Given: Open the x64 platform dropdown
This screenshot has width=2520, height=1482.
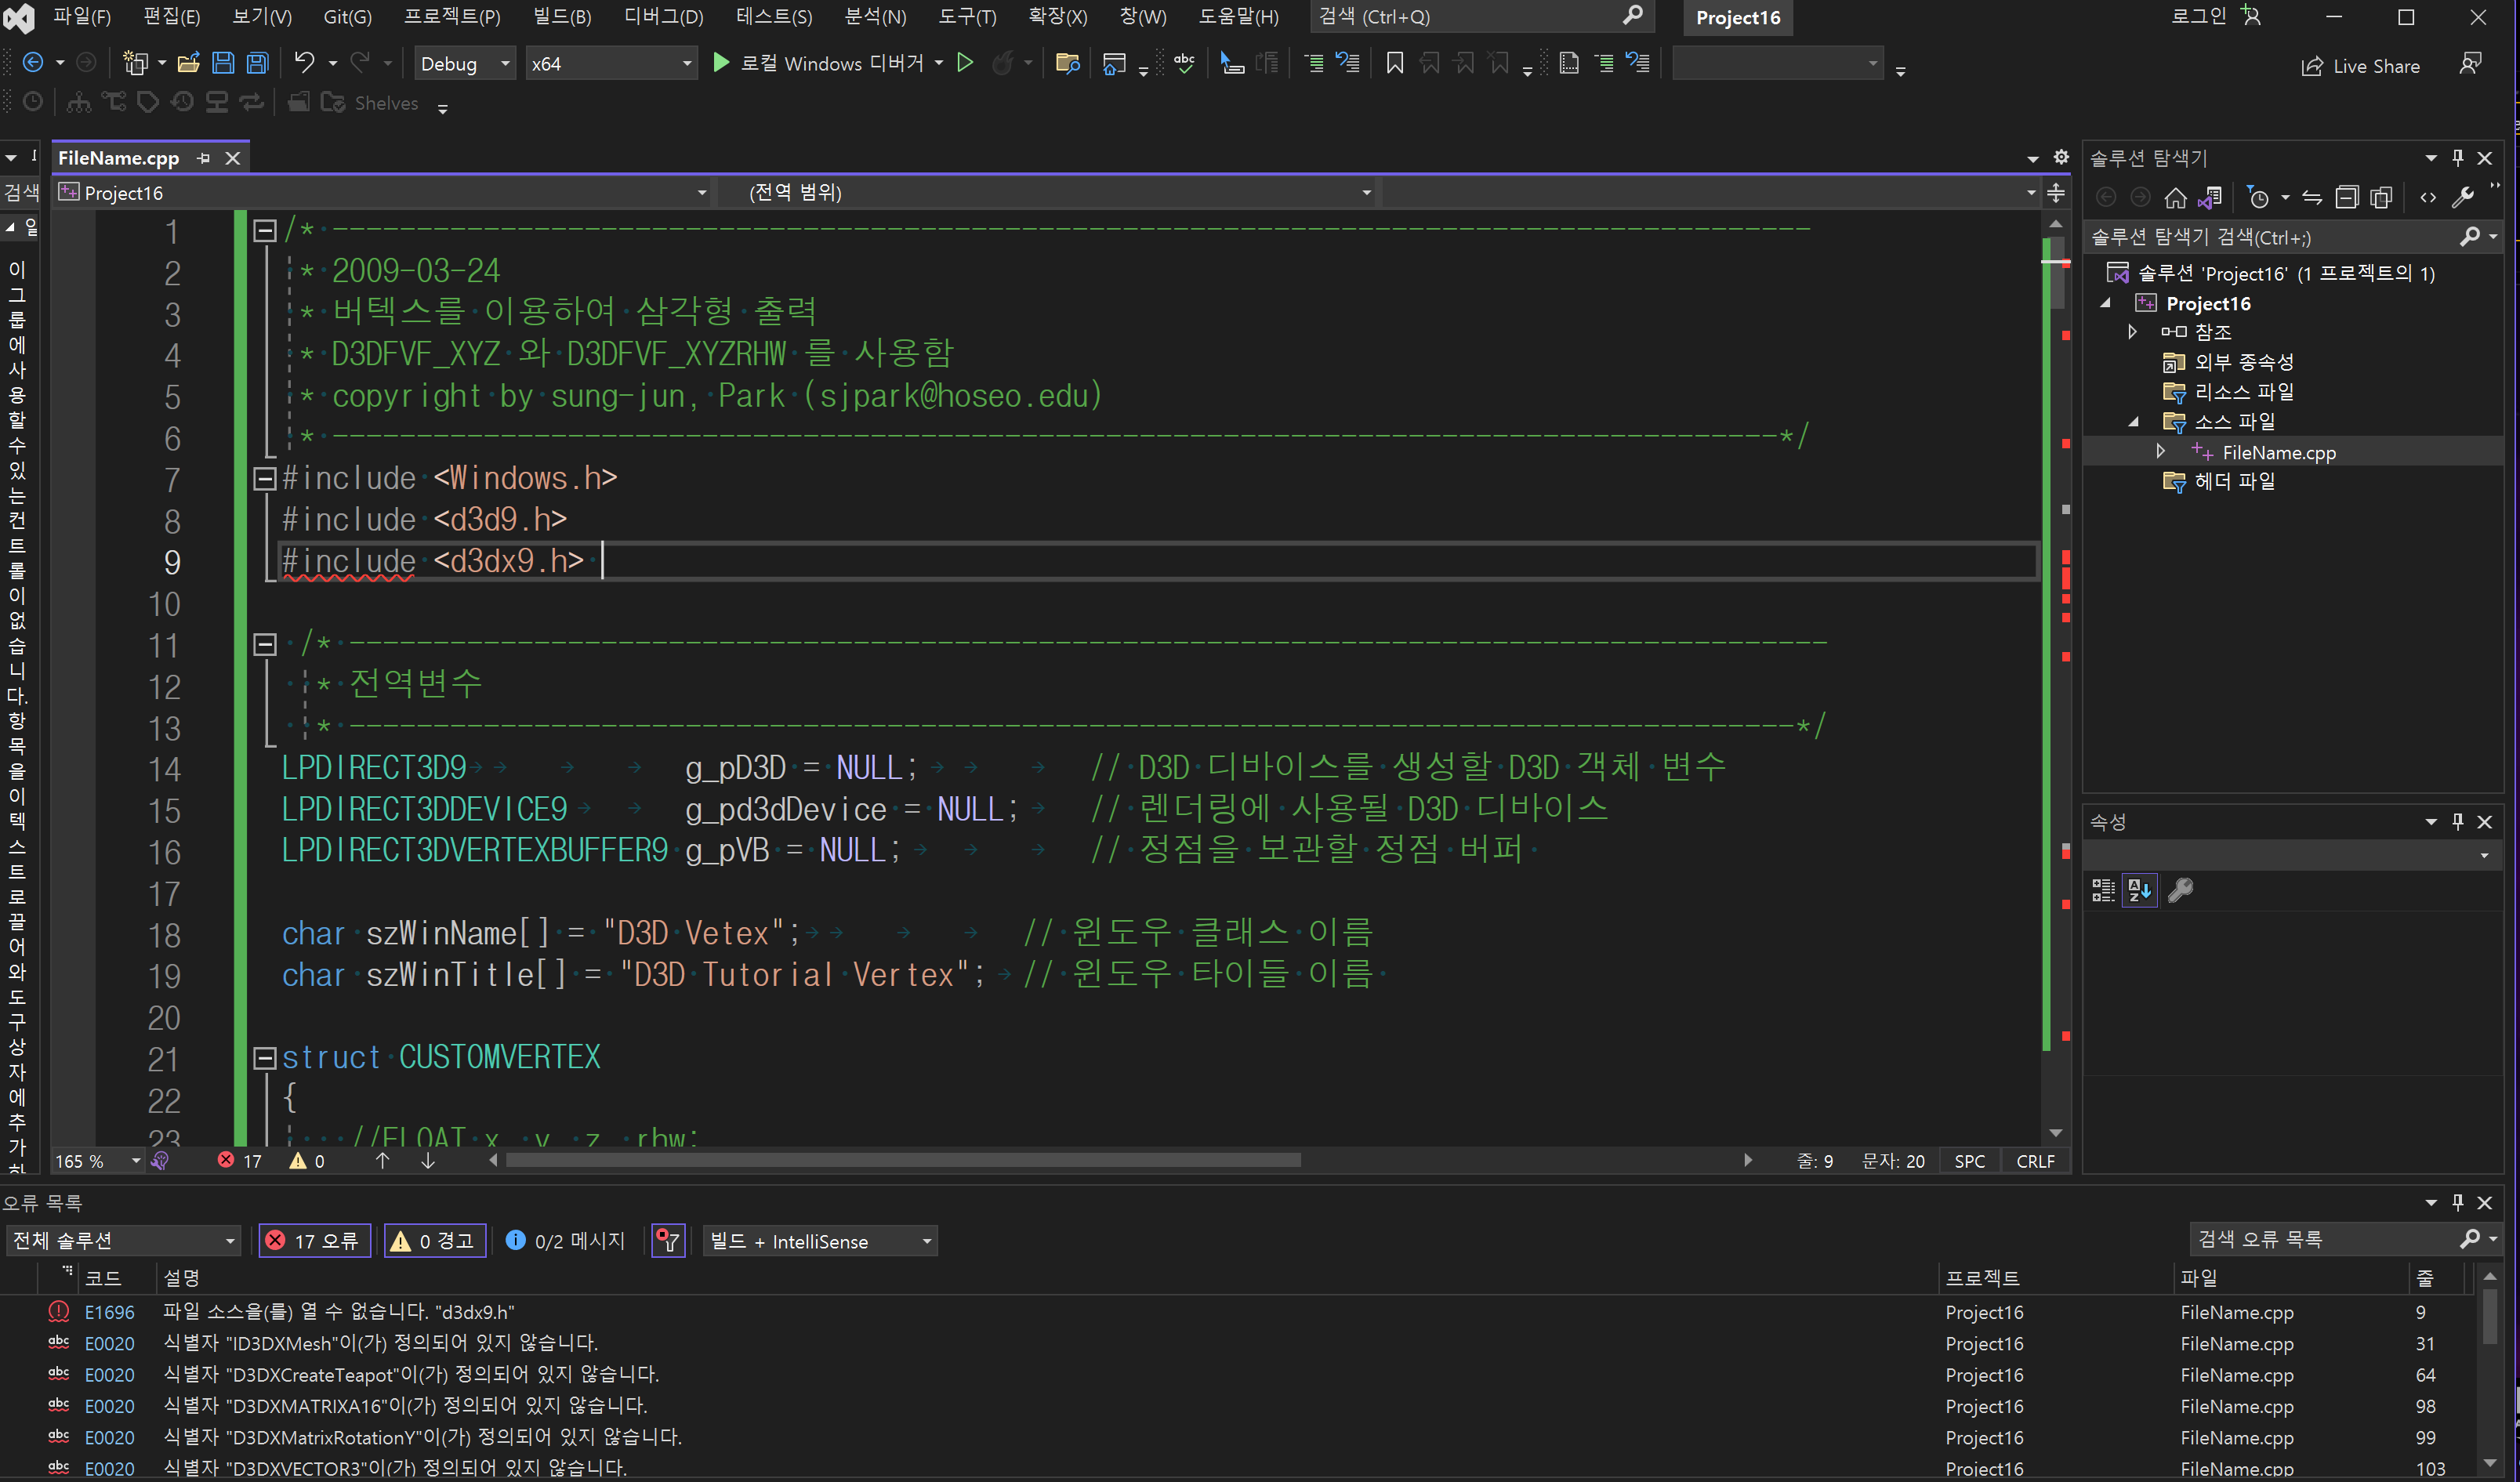Looking at the screenshot, I should click(x=610, y=64).
